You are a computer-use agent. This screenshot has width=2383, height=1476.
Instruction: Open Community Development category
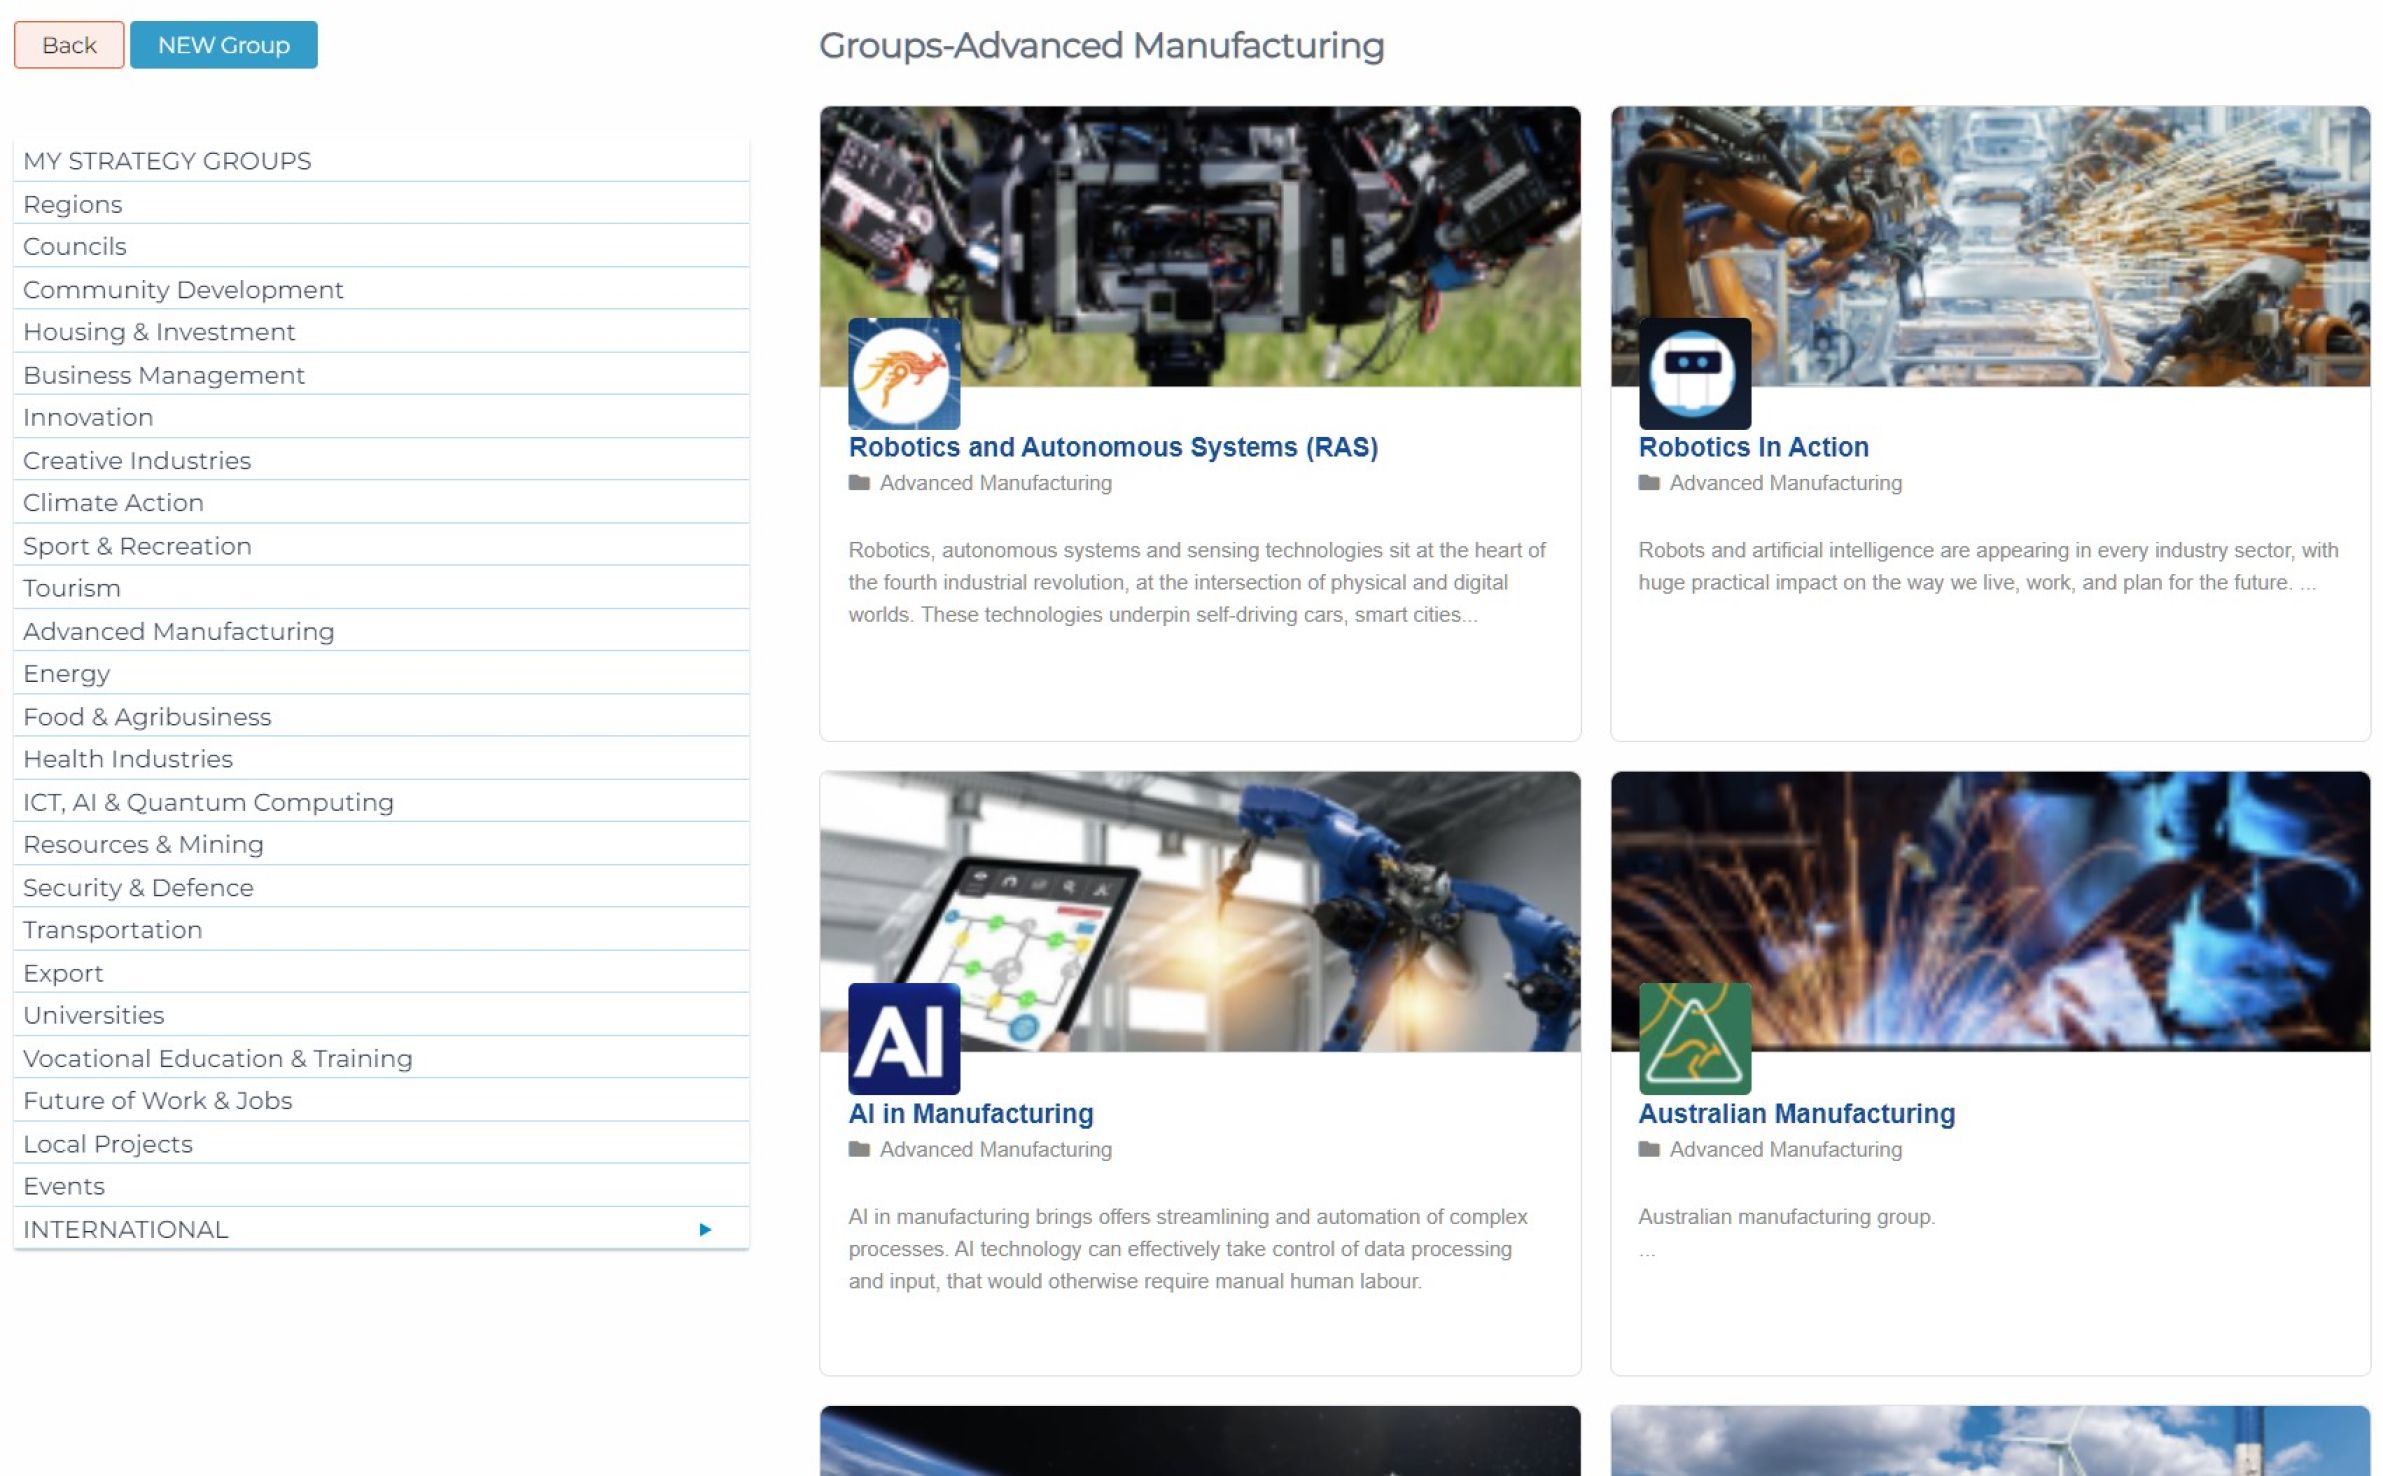[381, 289]
